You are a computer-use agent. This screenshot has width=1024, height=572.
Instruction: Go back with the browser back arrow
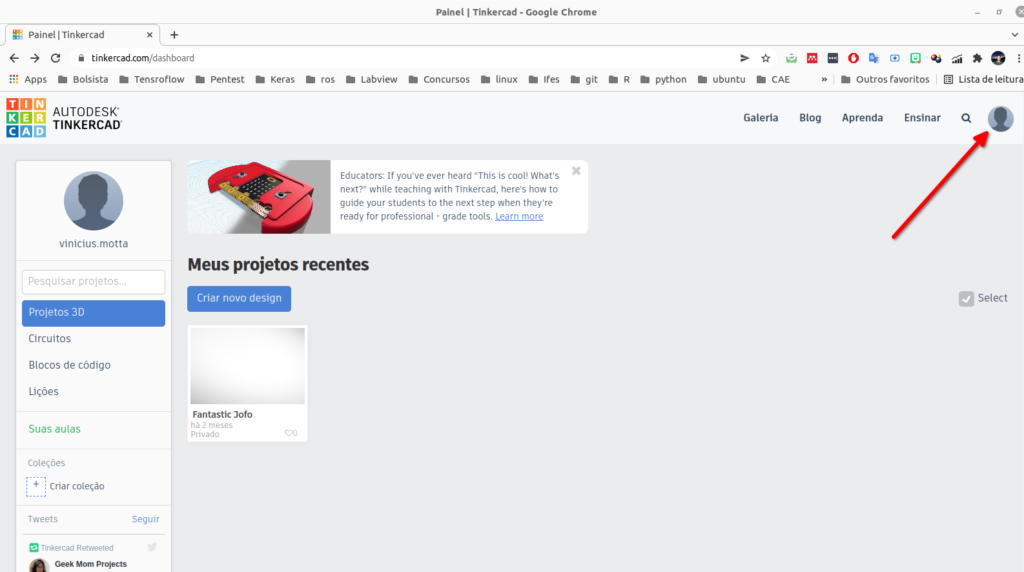(x=14, y=58)
